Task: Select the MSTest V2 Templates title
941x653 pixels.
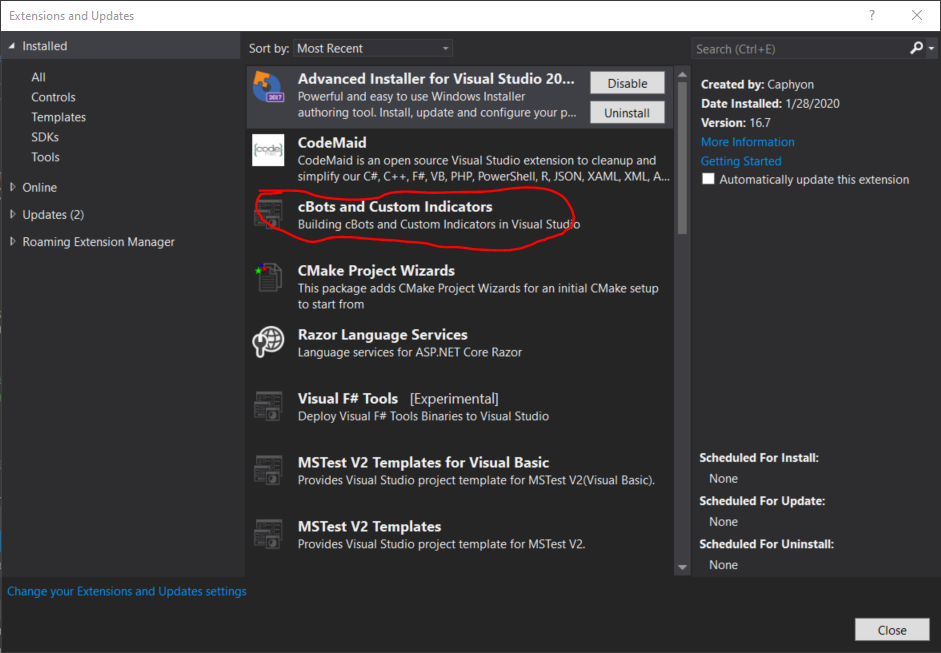Action: pos(369,526)
